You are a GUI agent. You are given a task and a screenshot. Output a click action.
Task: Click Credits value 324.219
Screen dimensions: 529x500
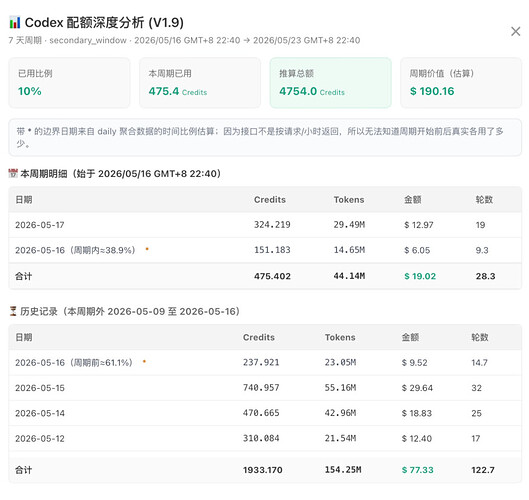point(272,225)
